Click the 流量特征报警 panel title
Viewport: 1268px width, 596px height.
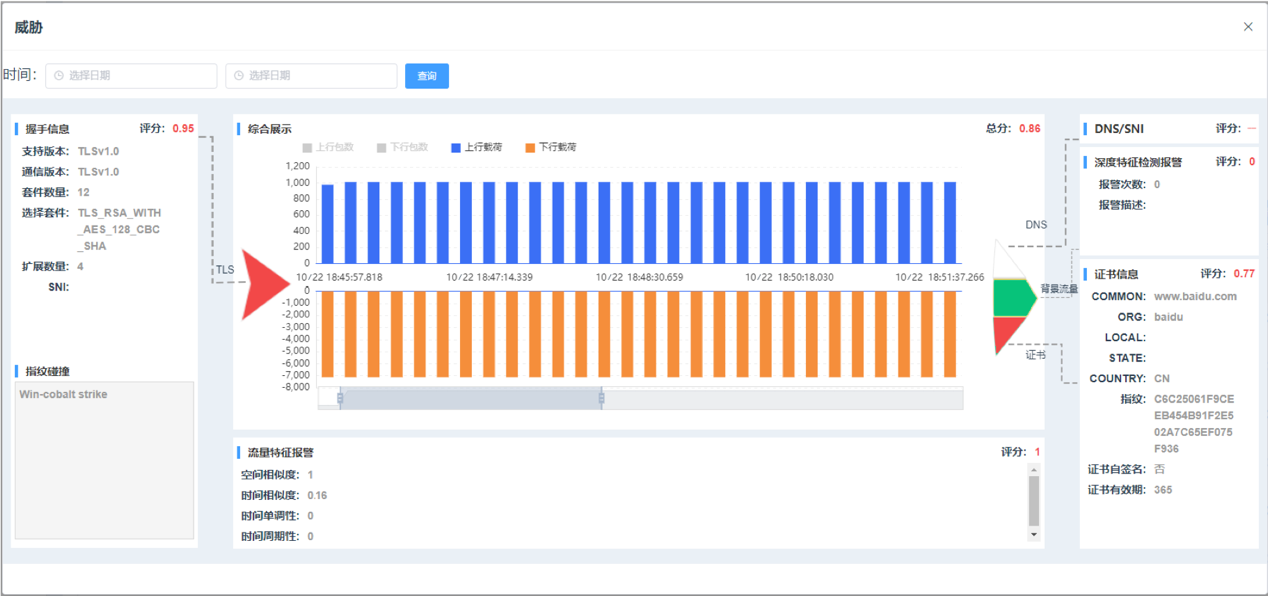(x=280, y=453)
